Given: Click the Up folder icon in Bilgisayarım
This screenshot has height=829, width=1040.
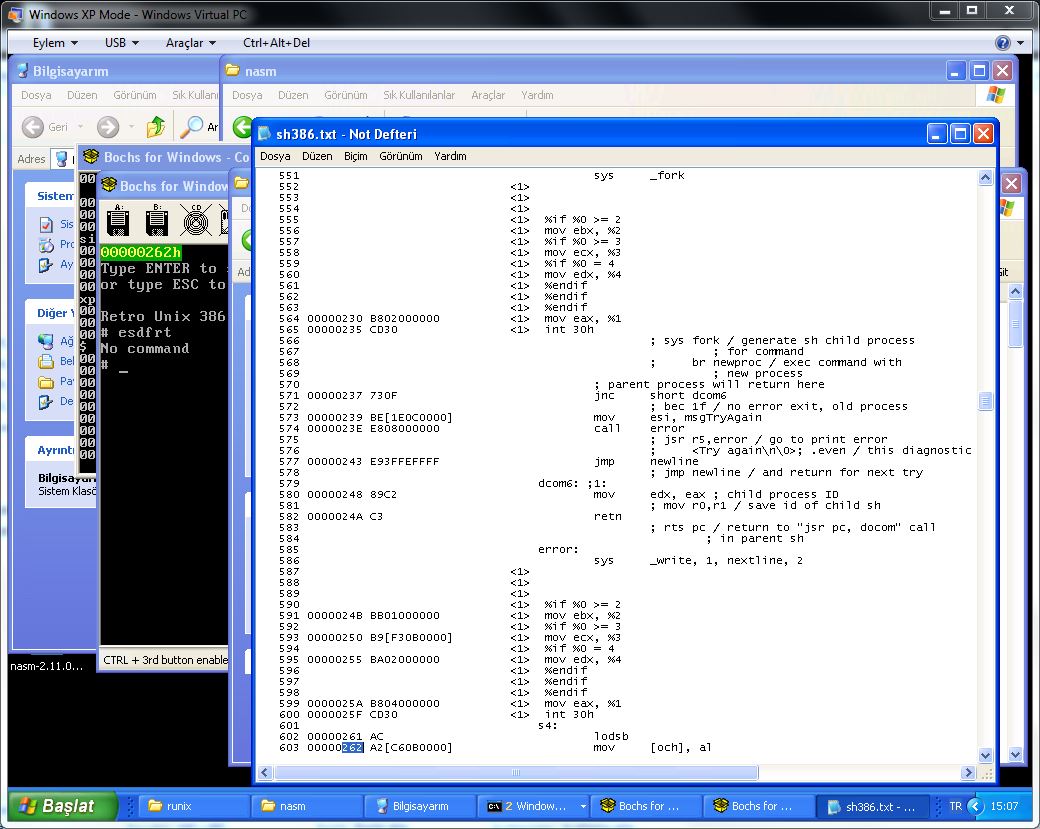Looking at the screenshot, I should 156,126.
